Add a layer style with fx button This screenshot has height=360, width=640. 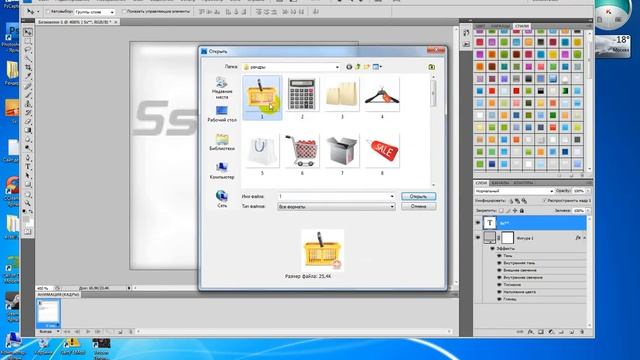(x=530, y=332)
